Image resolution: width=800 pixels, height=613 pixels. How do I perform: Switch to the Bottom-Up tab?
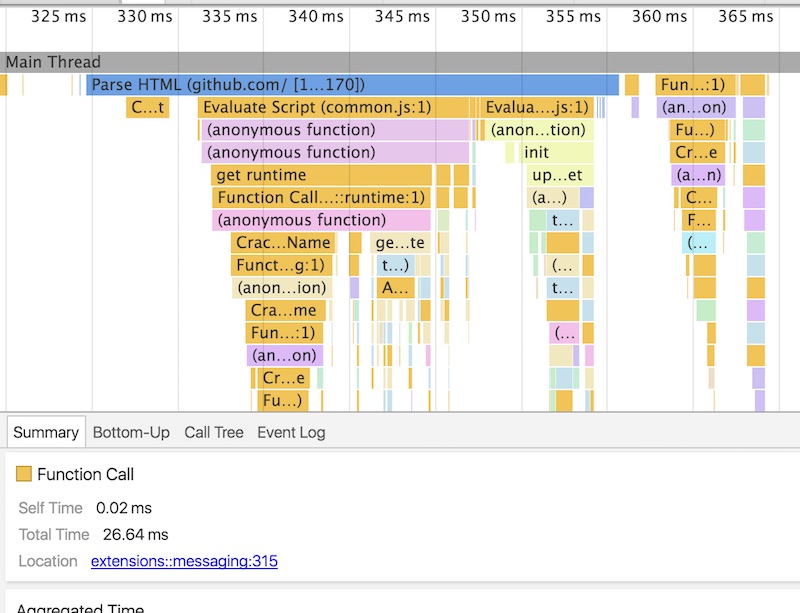pyautogui.click(x=131, y=433)
